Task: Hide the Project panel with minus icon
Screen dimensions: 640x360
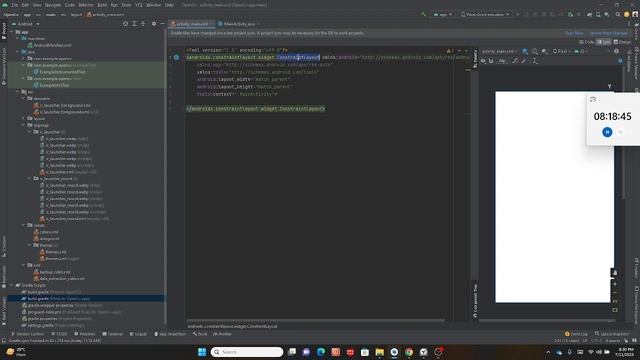Action: (x=162, y=24)
